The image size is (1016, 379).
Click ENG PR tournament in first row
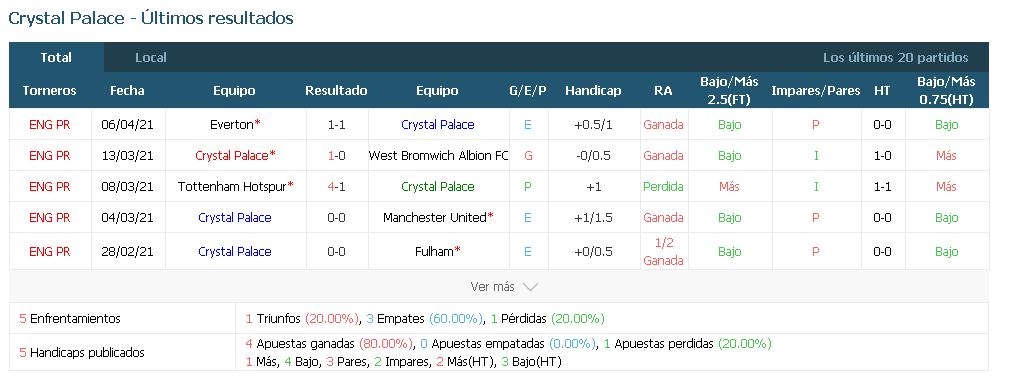50,124
